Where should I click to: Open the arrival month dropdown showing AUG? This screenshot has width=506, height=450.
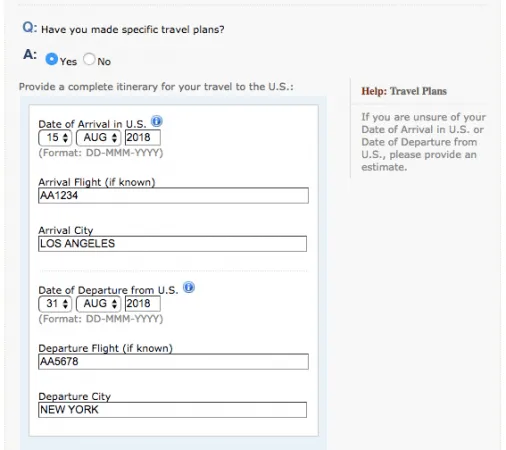(x=98, y=138)
